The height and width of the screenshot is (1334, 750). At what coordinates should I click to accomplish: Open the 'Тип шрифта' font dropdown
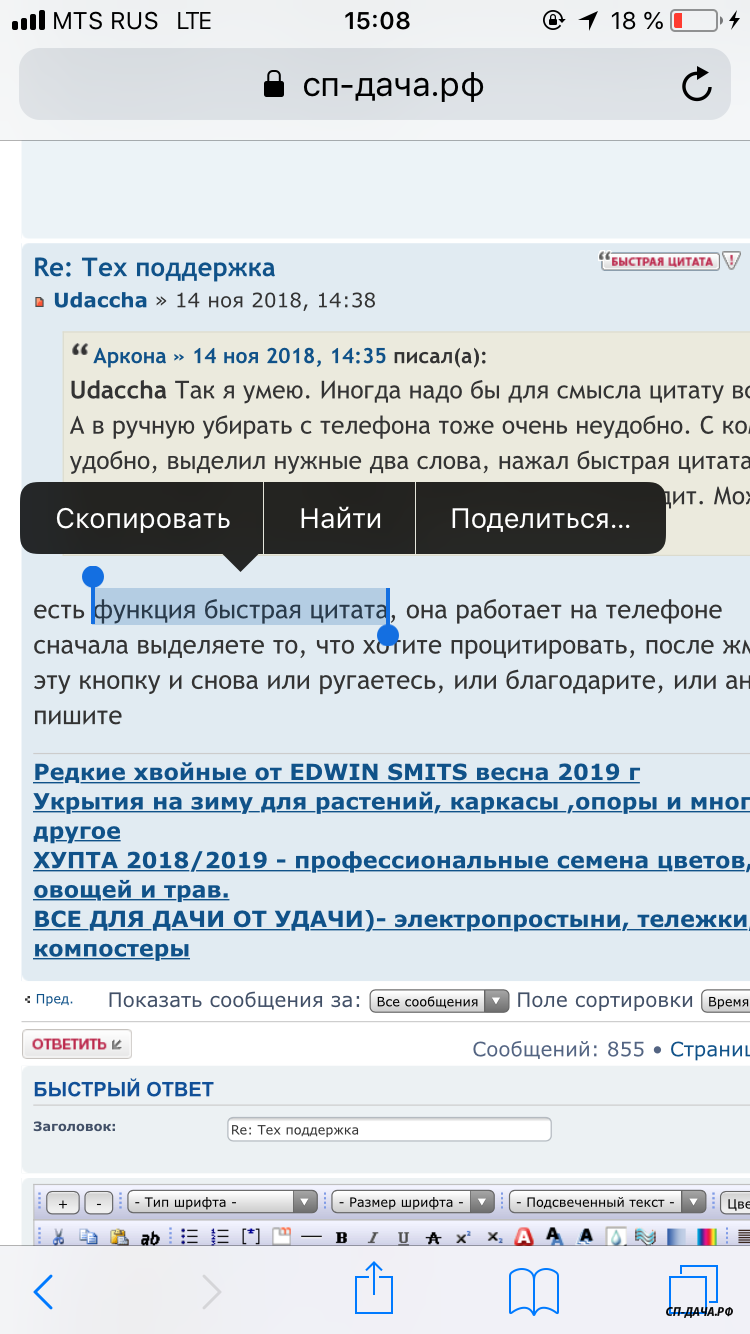click(222, 1202)
